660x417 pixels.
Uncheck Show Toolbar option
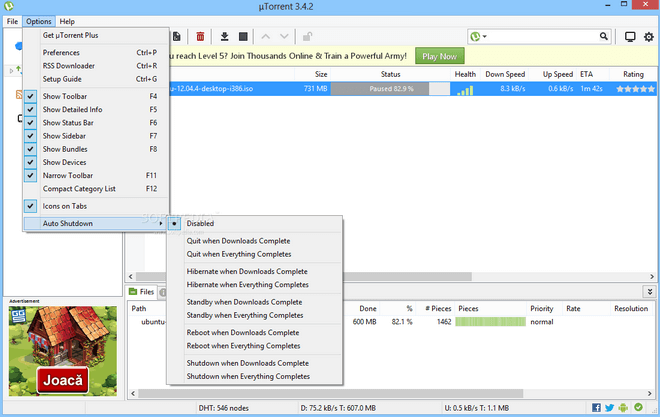pos(31,96)
